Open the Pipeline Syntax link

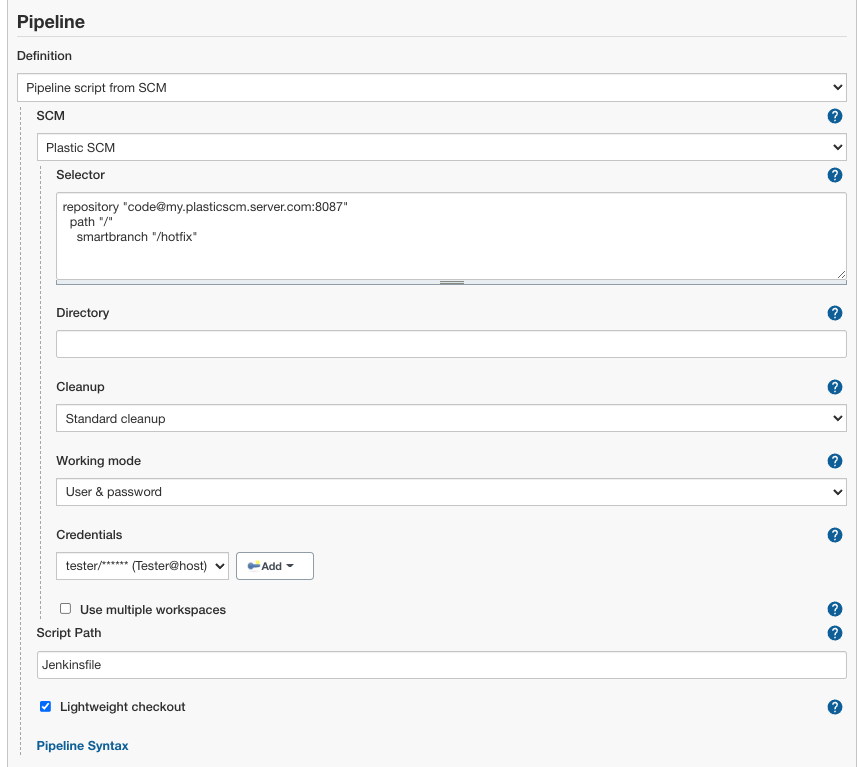83,746
